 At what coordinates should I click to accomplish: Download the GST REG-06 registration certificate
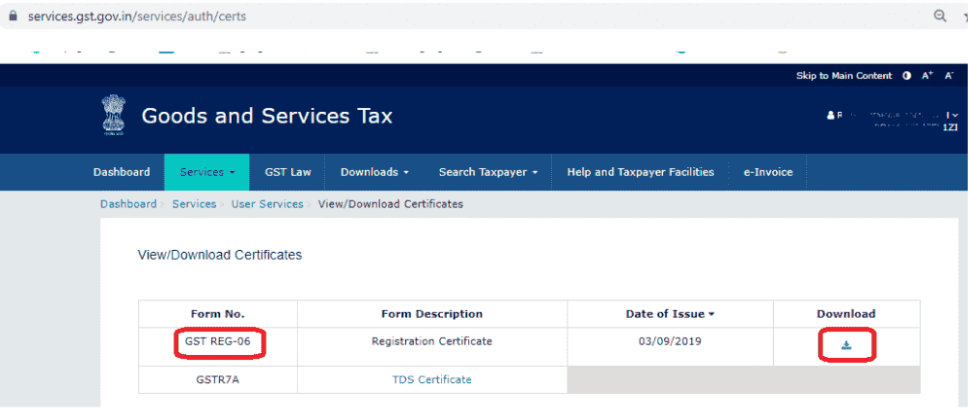click(846, 345)
